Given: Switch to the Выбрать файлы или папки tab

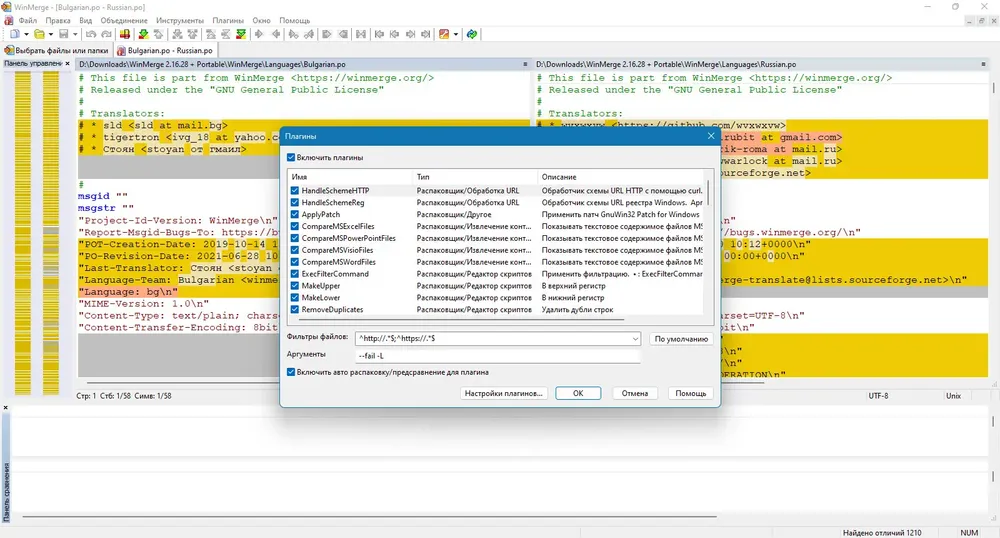Looking at the screenshot, I should click(57, 50).
